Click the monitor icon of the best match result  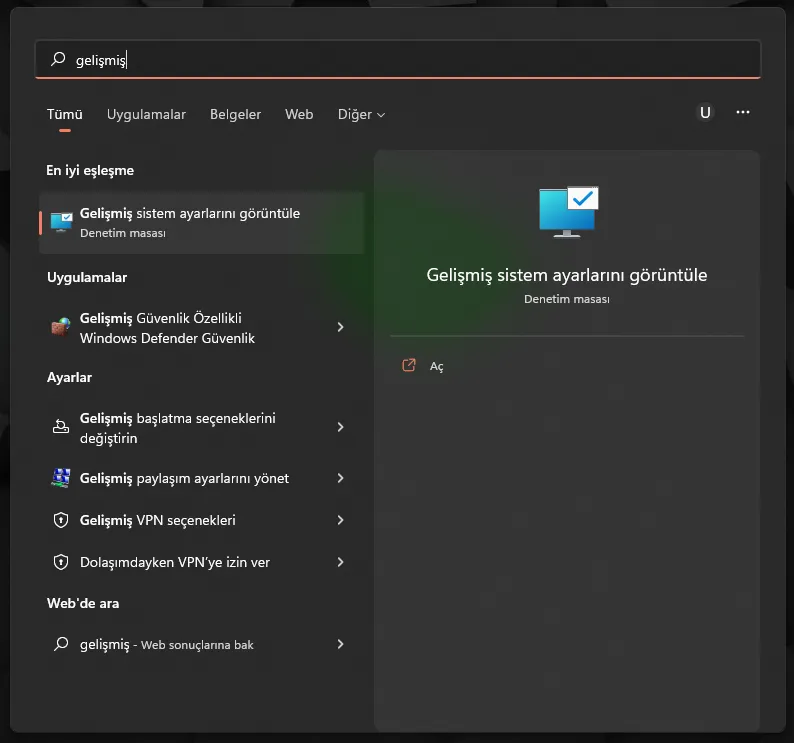point(61,222)
